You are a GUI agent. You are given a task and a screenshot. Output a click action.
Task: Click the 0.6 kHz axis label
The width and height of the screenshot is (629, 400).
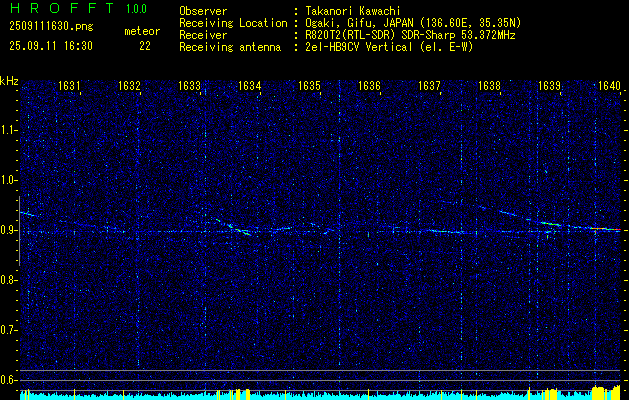[8, 380]
